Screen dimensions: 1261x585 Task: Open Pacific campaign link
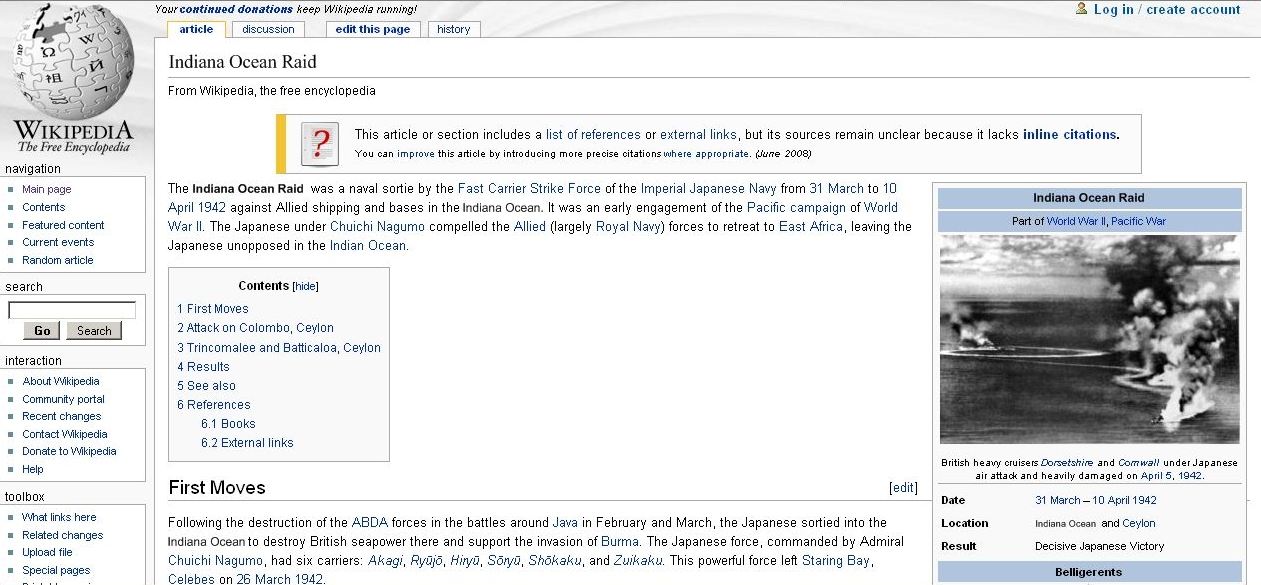pyautogui.click(x=796, y=208)
